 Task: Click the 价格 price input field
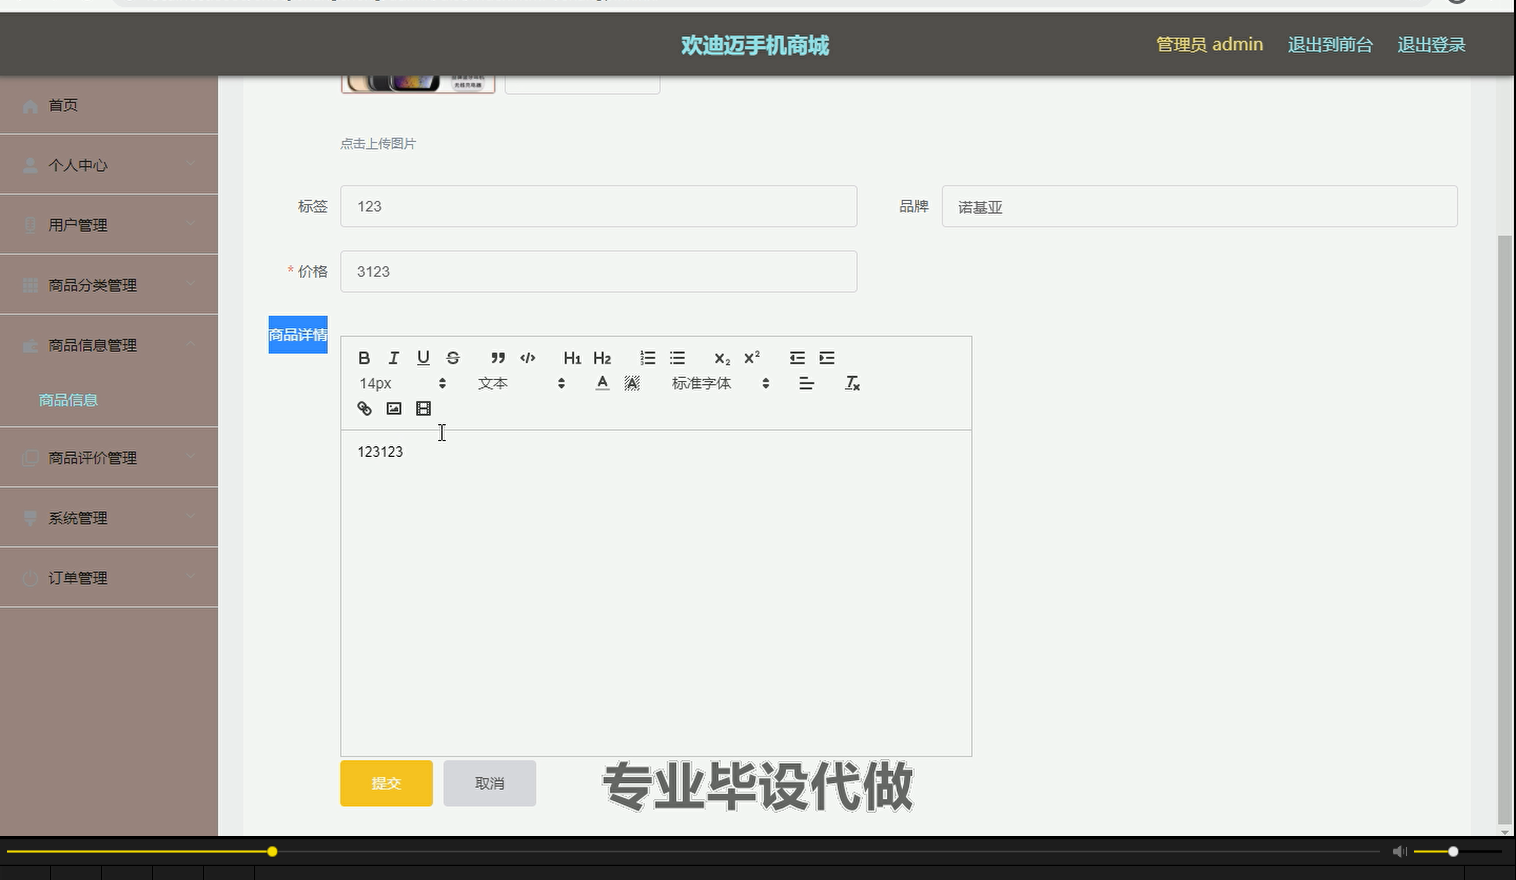click(x=598, y=271)
